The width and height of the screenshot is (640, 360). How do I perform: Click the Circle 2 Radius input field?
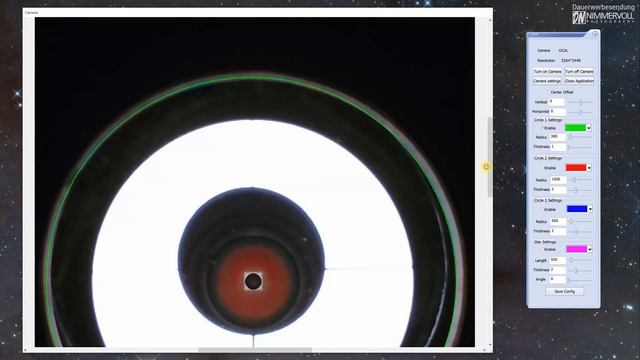558,180
